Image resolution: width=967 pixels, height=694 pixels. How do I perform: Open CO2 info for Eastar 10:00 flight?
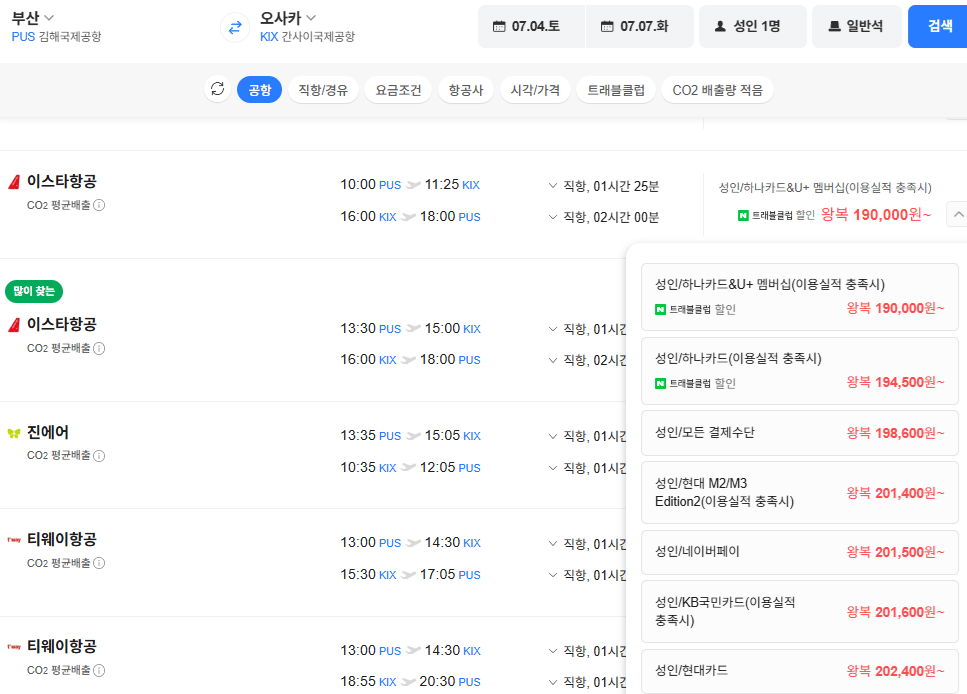point(99,205)
